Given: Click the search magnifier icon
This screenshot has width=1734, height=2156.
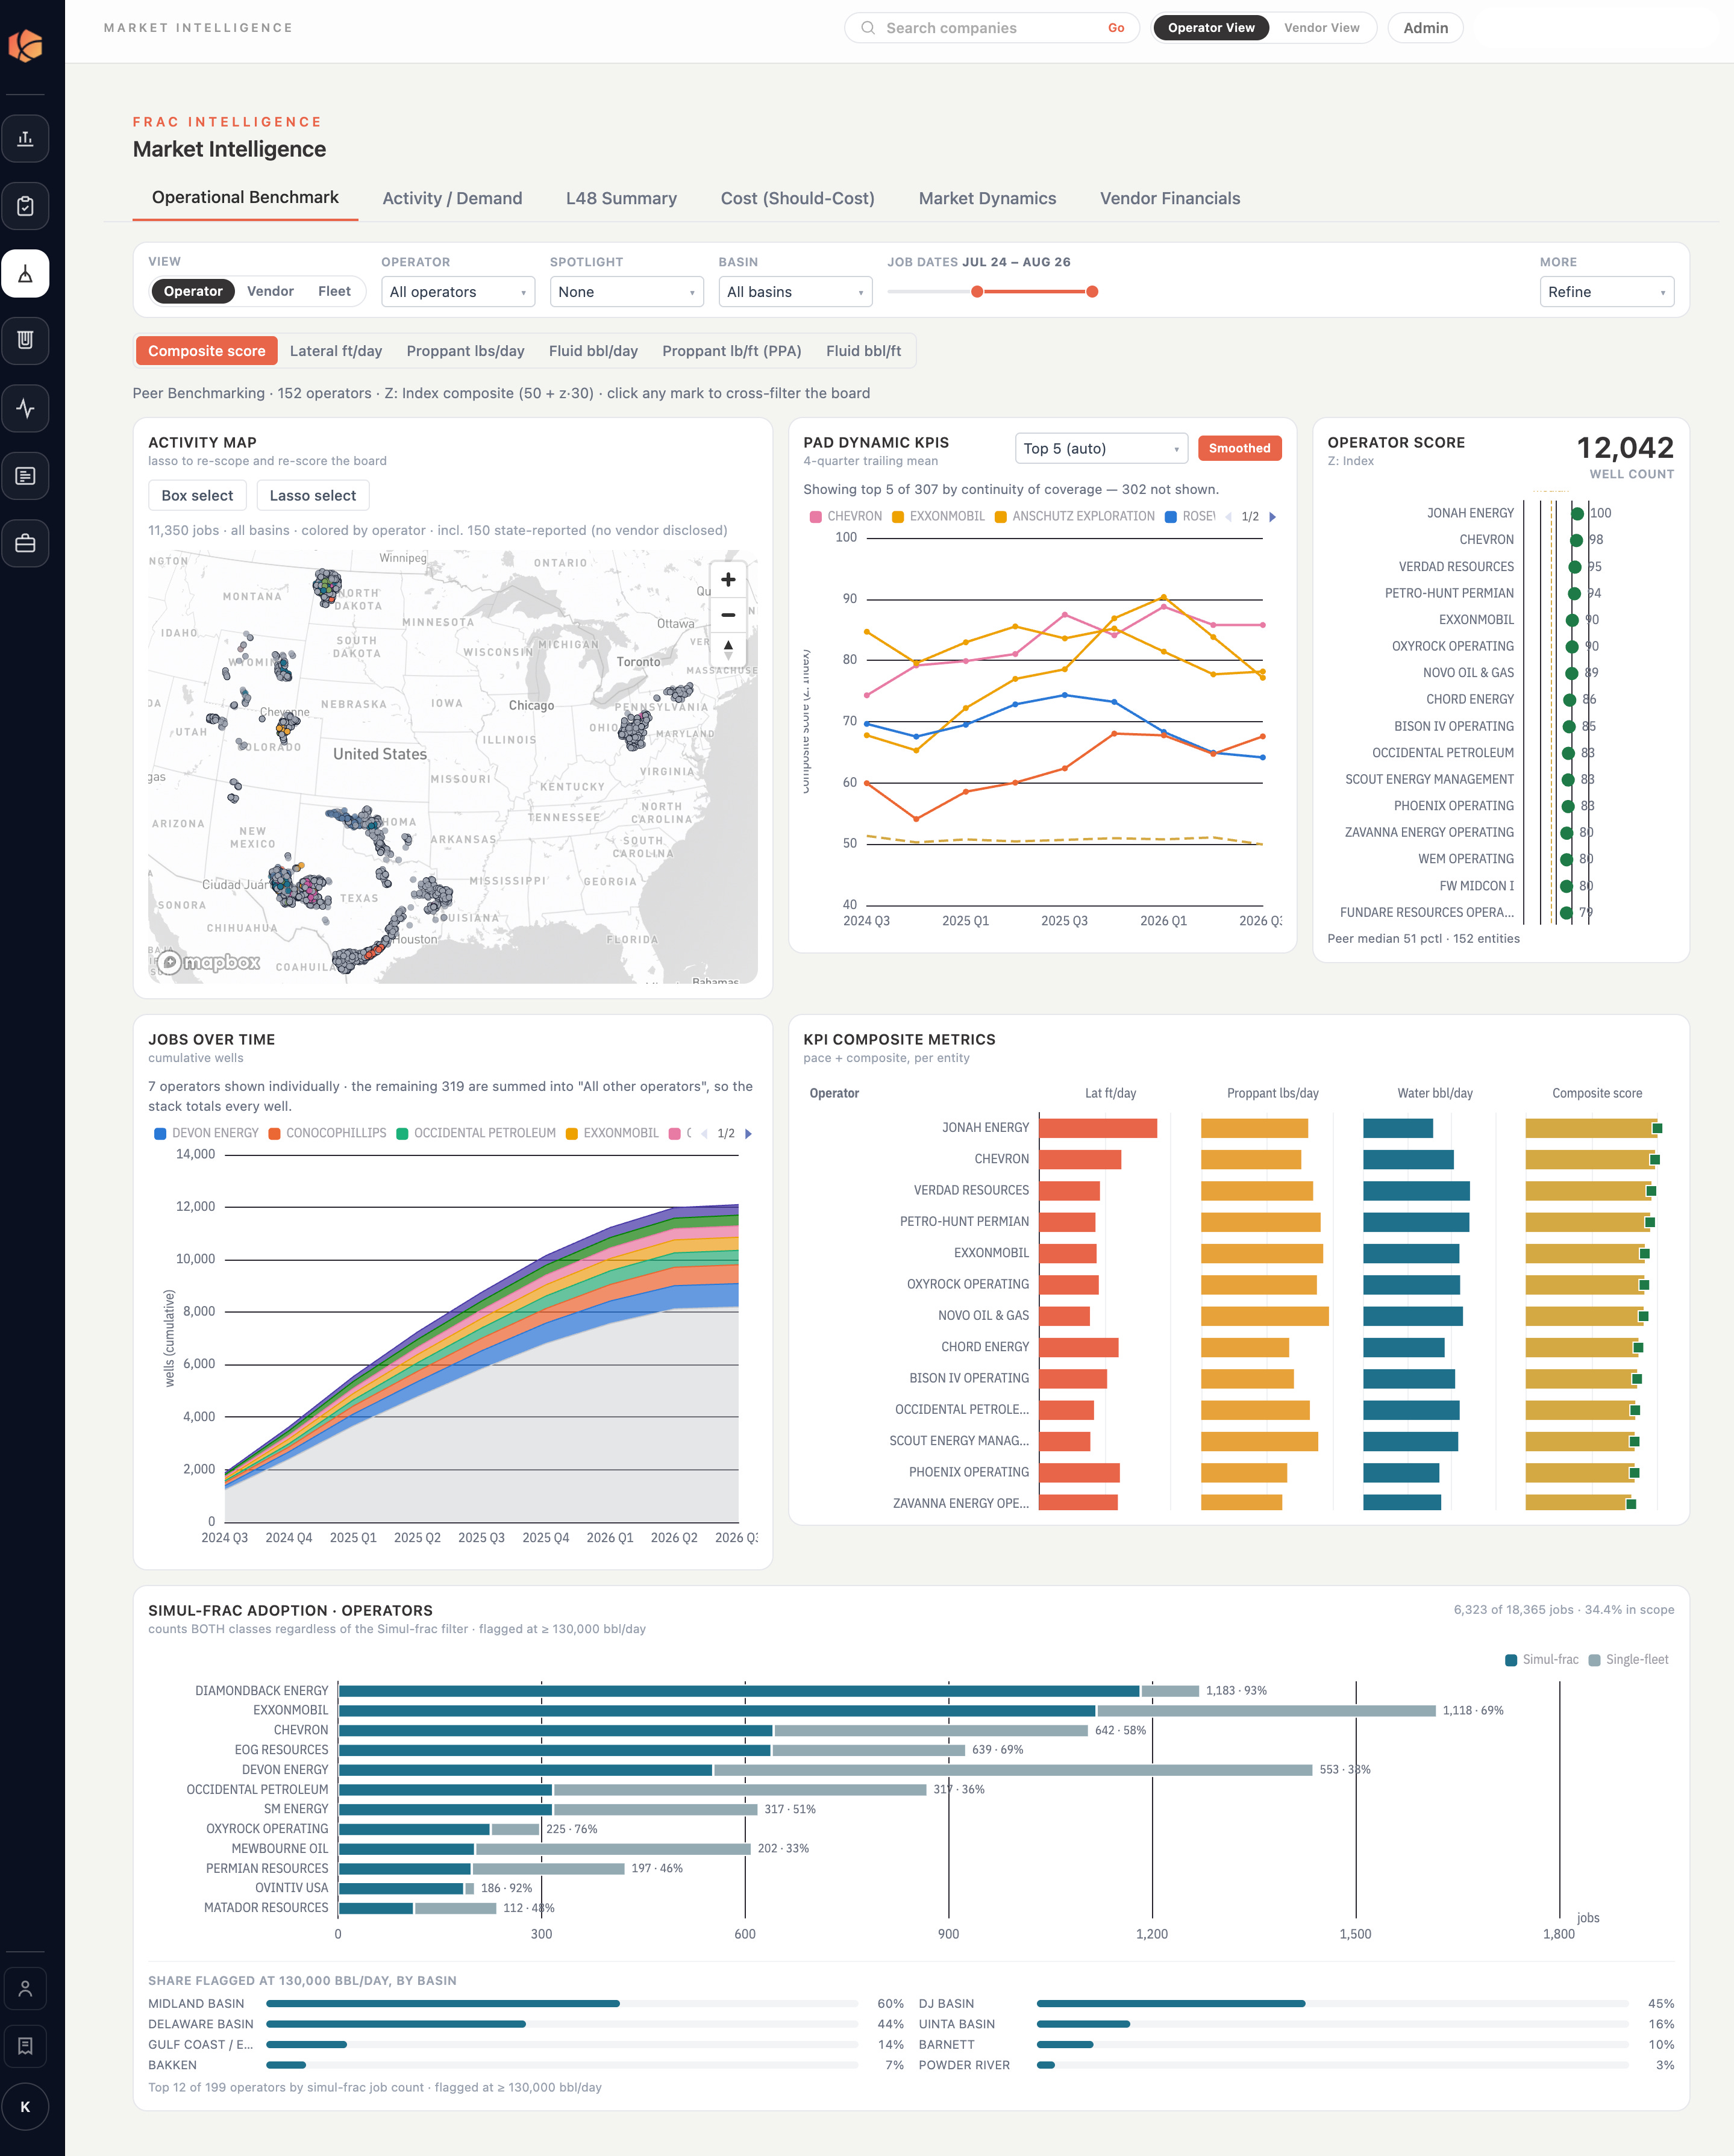Looking at the screenshot, I should click(868, 28).
